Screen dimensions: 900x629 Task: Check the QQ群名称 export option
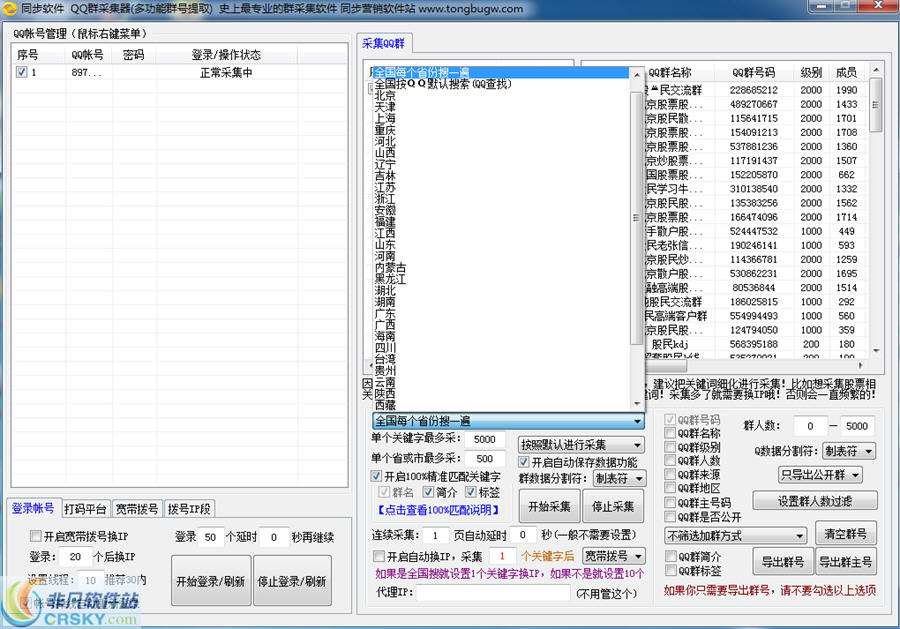pyautogui.click(x=668, y=433)
